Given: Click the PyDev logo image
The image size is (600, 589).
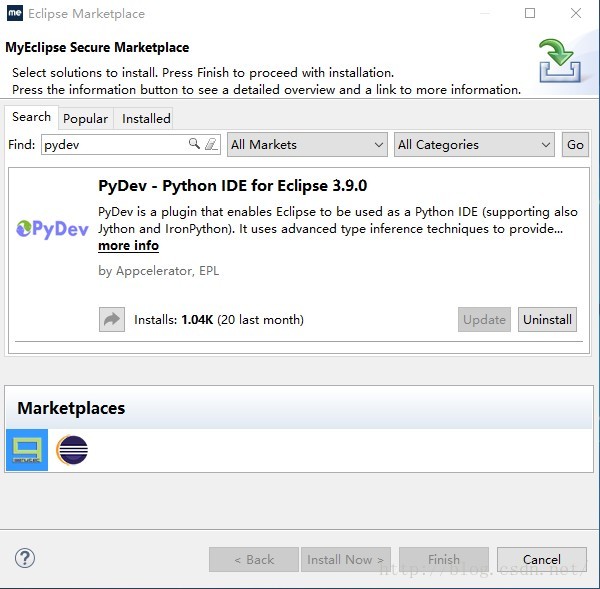Looking at the screenshot, I should click(x=52, y=229).
